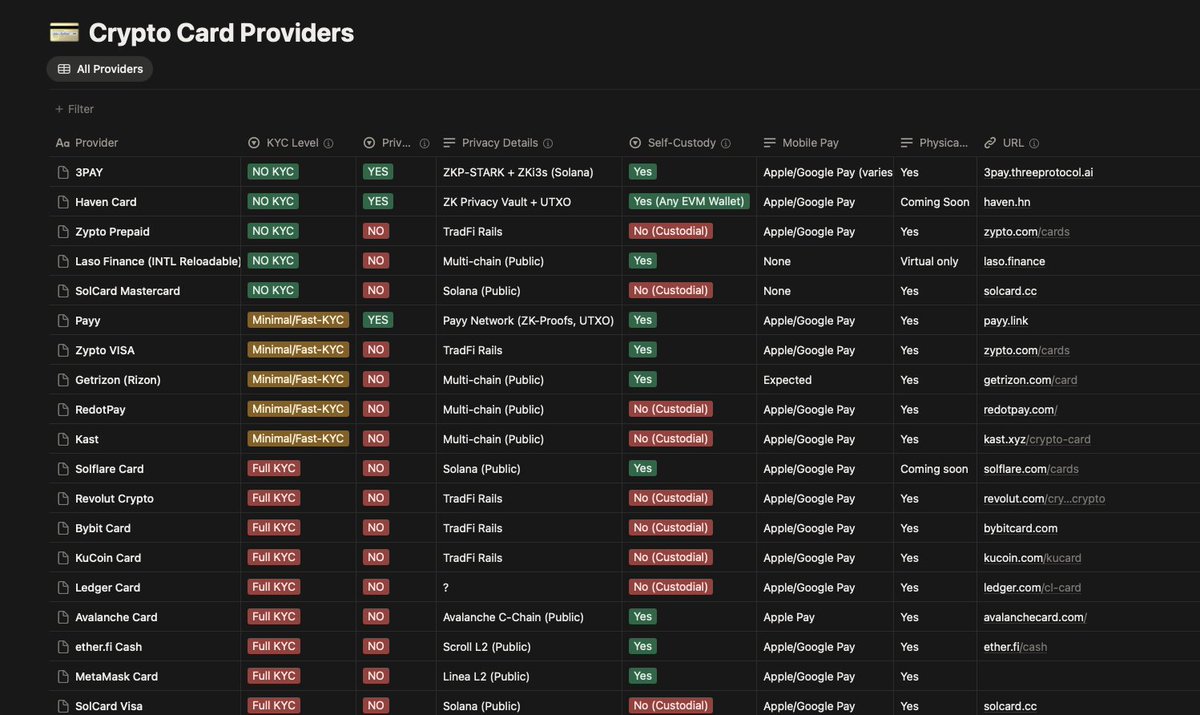Click the page icon for Payy row
The image size is (1200, 715).
[x=63, y=320]
